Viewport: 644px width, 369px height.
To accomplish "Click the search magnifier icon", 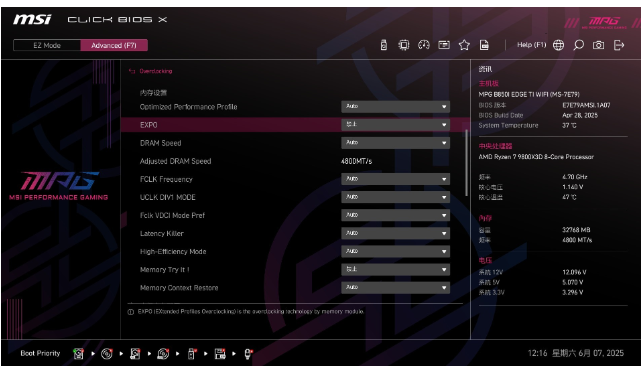I will pos(578,45).
